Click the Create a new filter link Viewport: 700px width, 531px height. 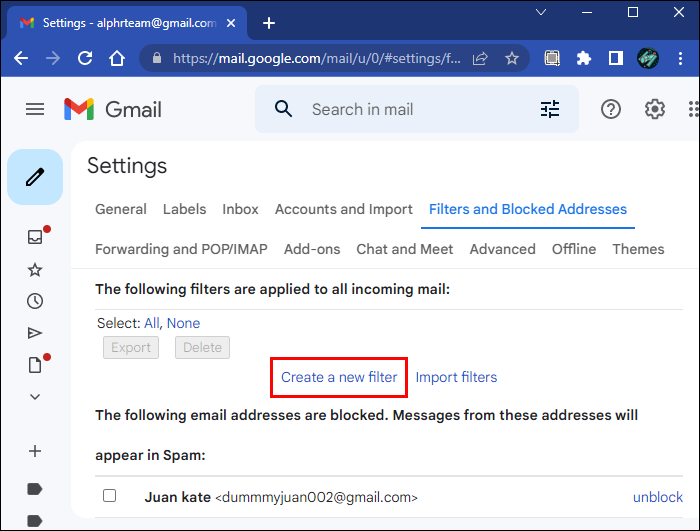point(339,377)
